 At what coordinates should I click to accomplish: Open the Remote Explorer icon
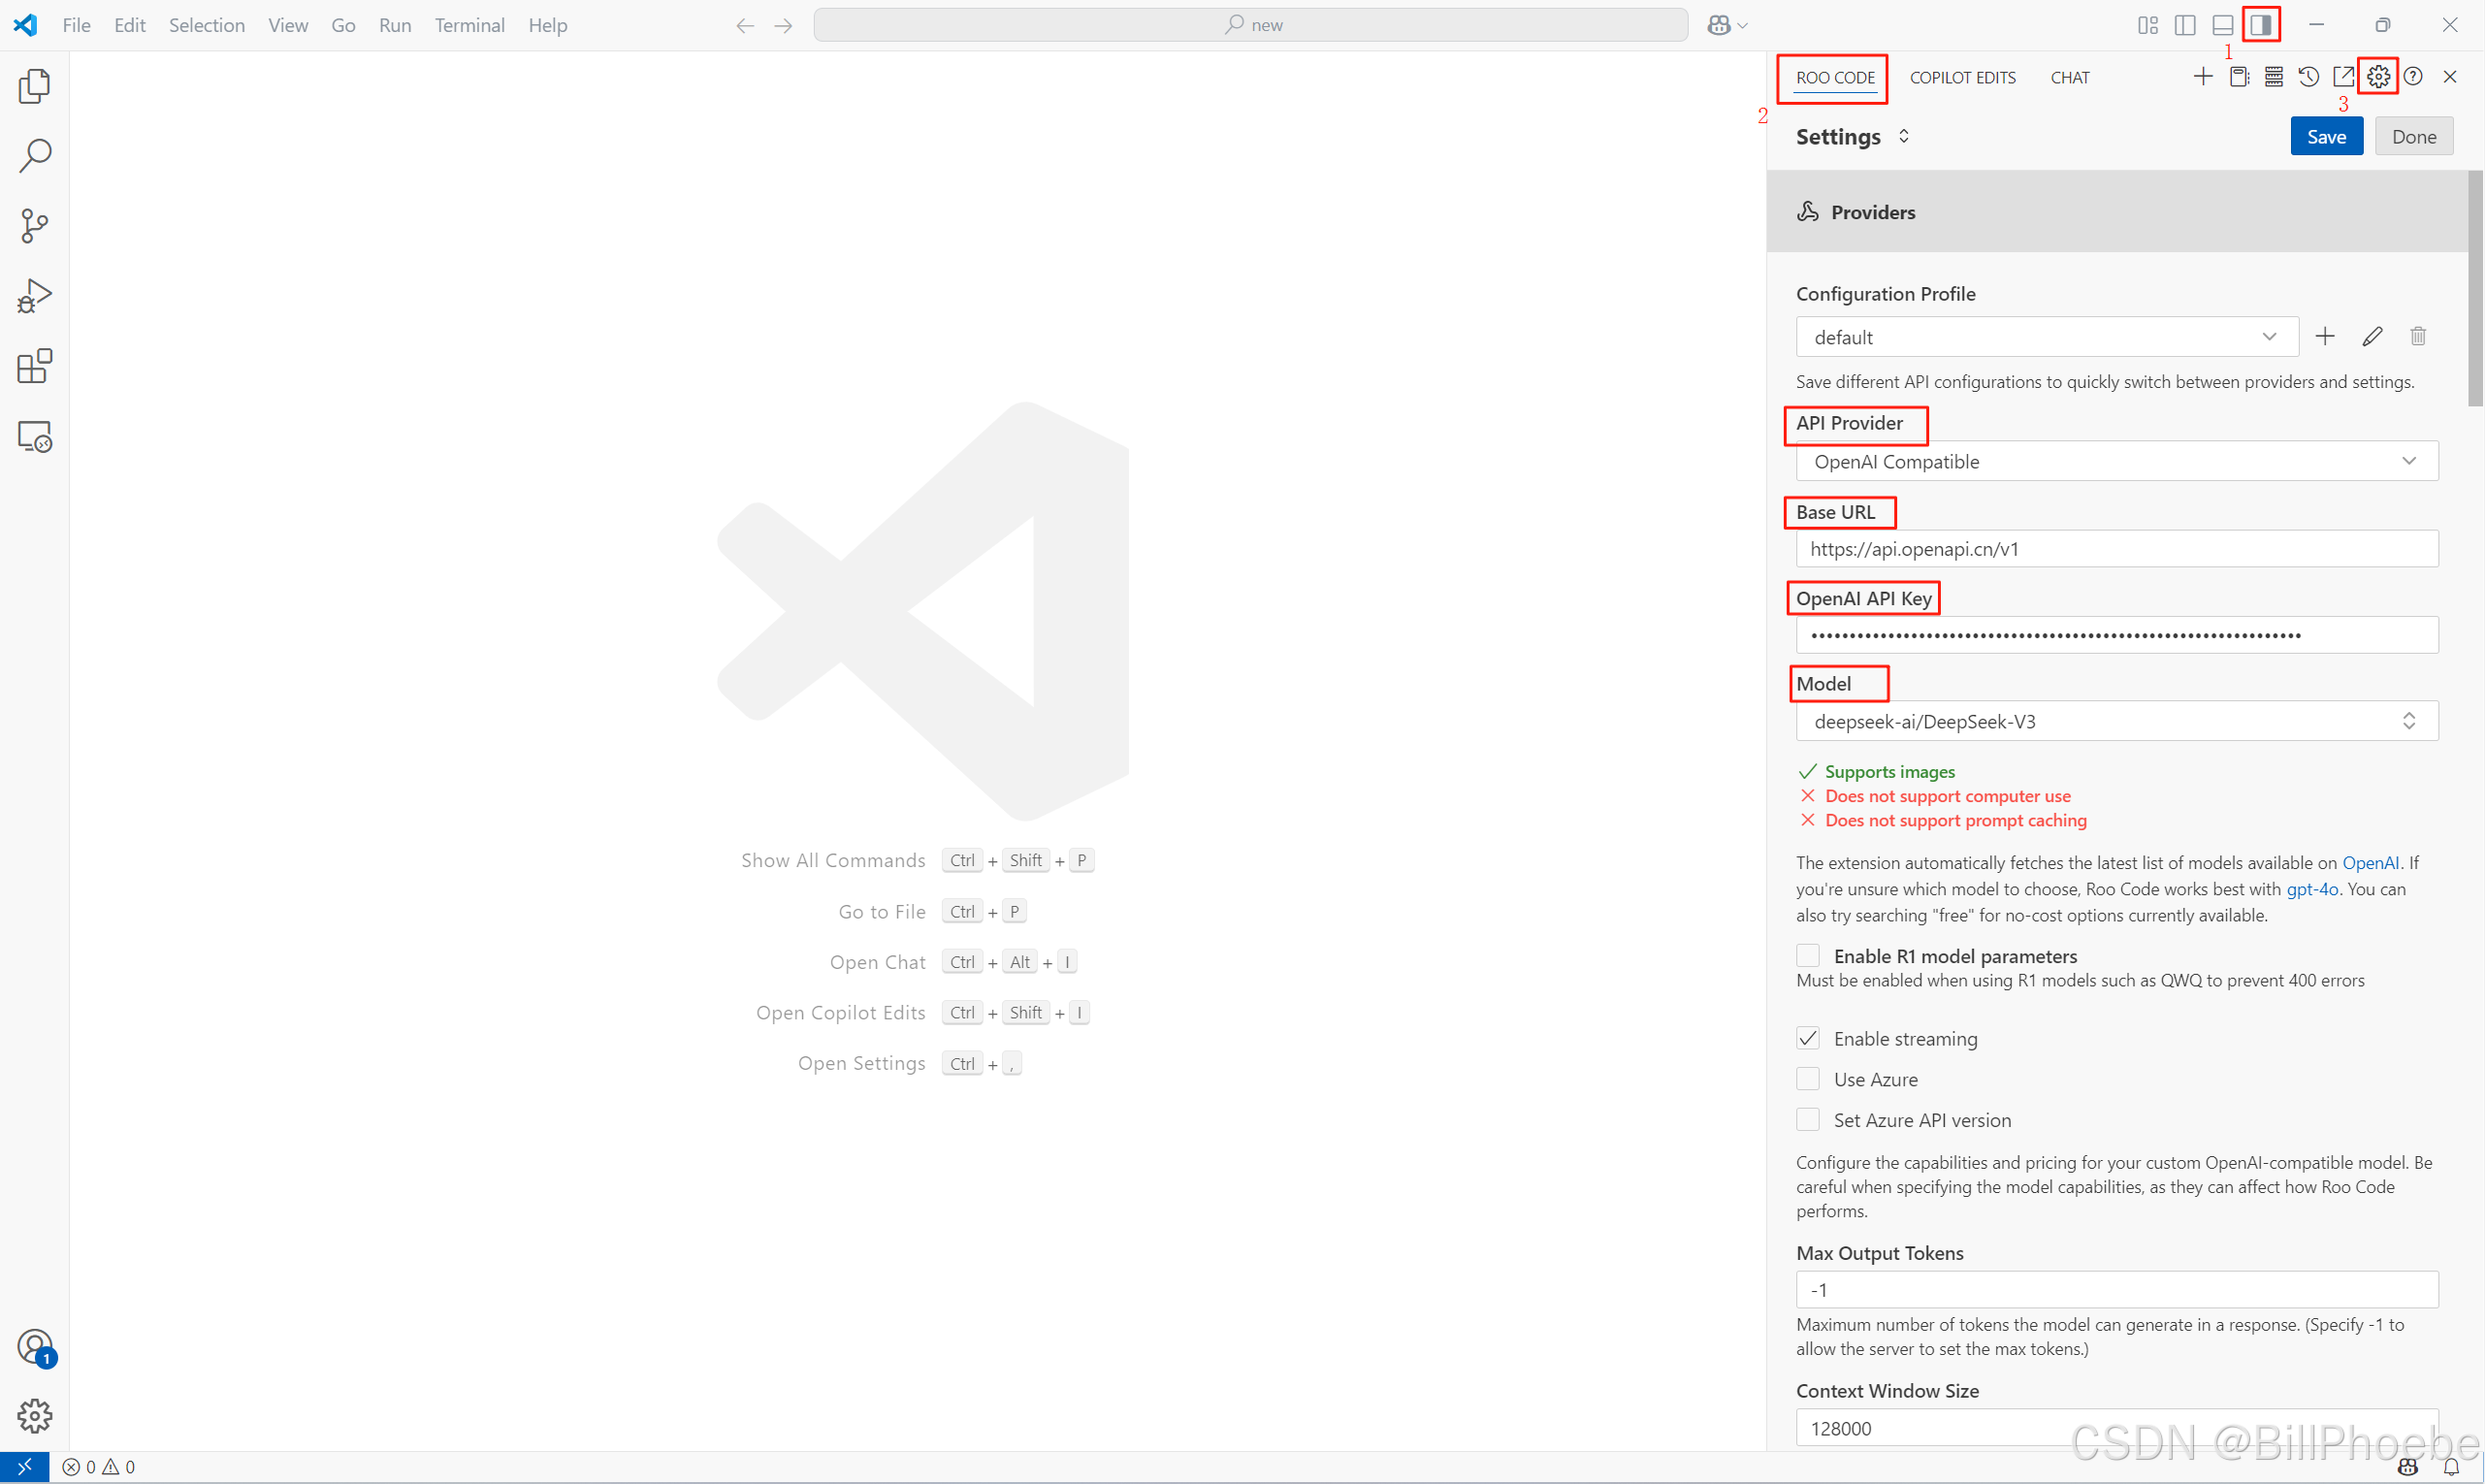(34, 437)
